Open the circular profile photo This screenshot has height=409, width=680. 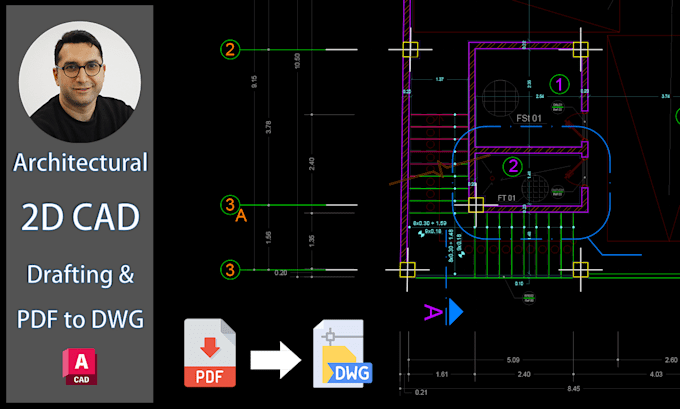point(80,82)
